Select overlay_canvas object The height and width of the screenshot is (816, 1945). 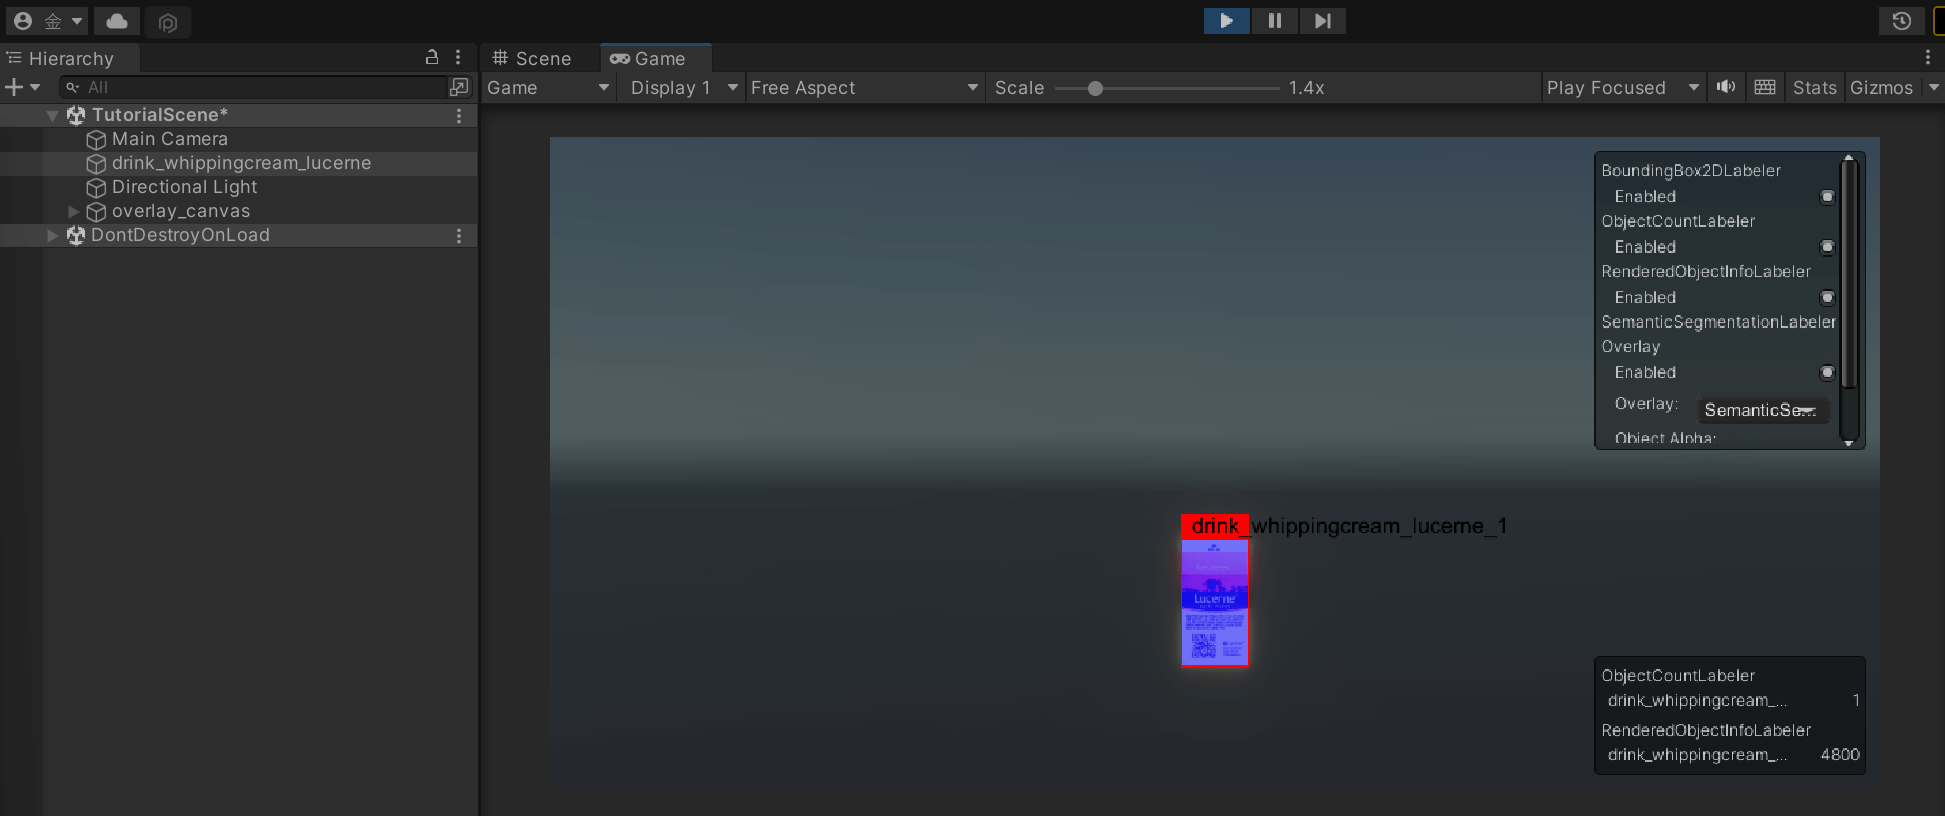pyautogui.click(x=181, y=211)
